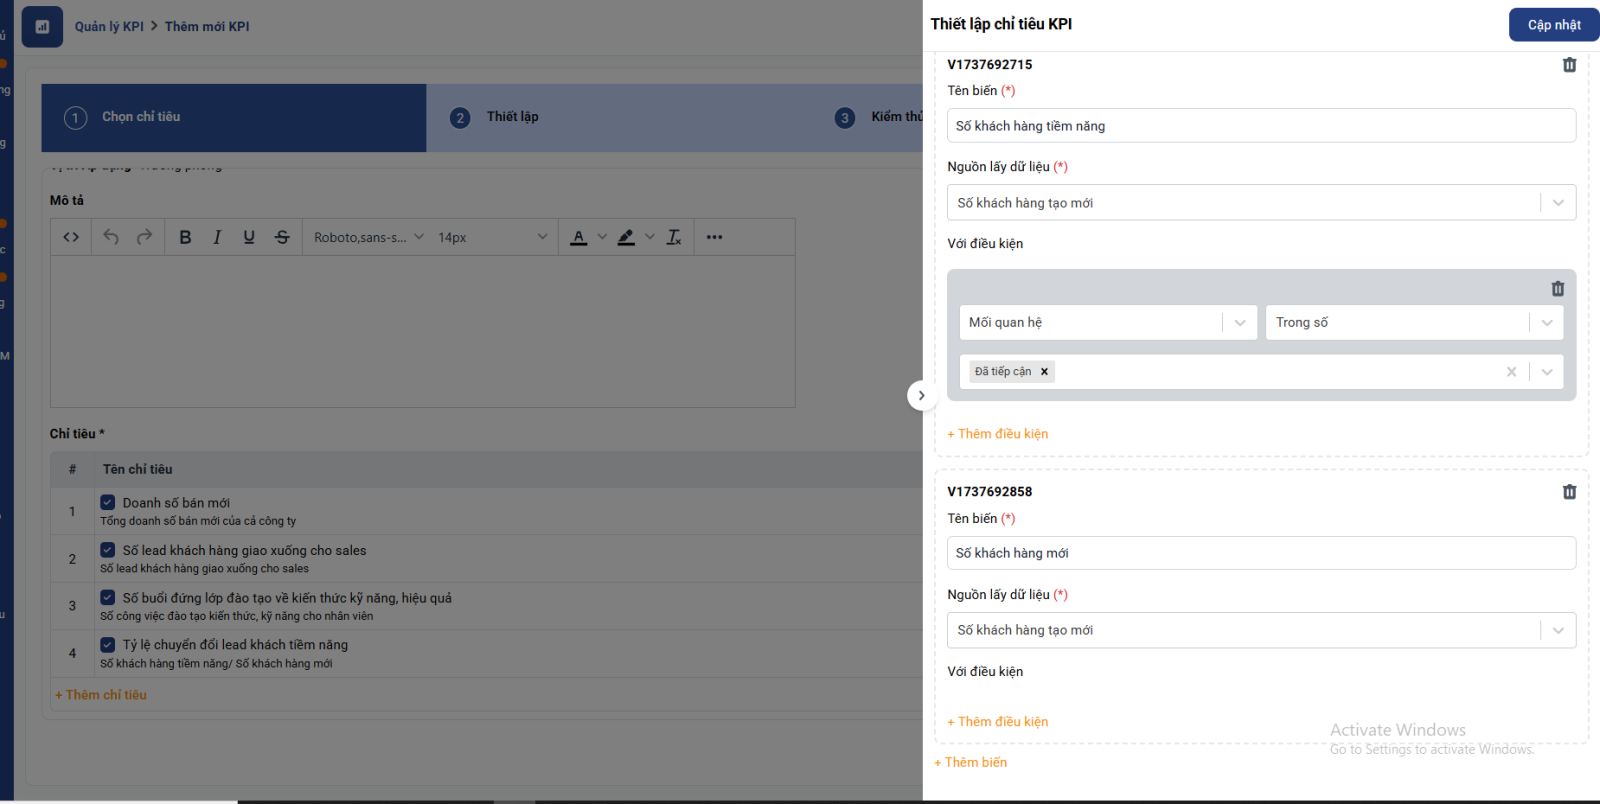This screenshot has width=1600, height=804.
Task: Uncheck 'Tỷ lệ chuyển đổi lead' checkbox
Action: click(x=108, y=645)
